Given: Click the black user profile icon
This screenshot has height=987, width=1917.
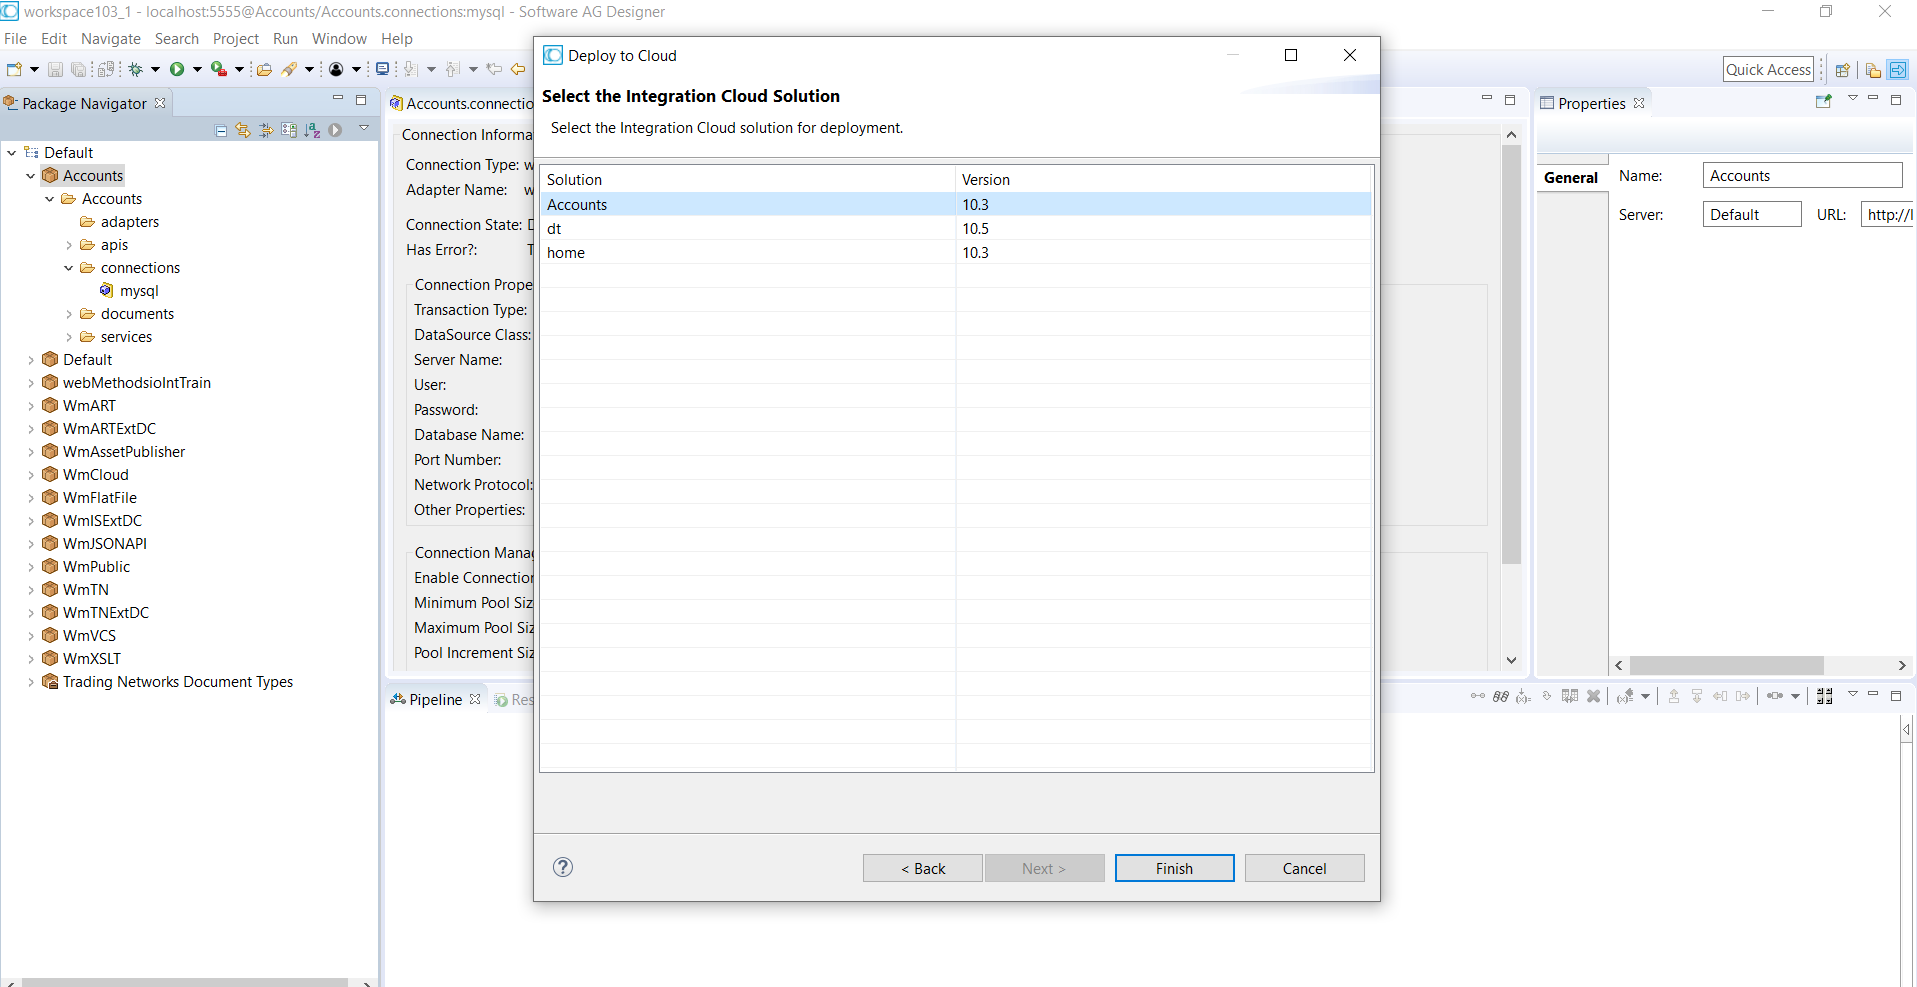Looking at the screenshot, I should pyautogui.click(x=336, y=69).
